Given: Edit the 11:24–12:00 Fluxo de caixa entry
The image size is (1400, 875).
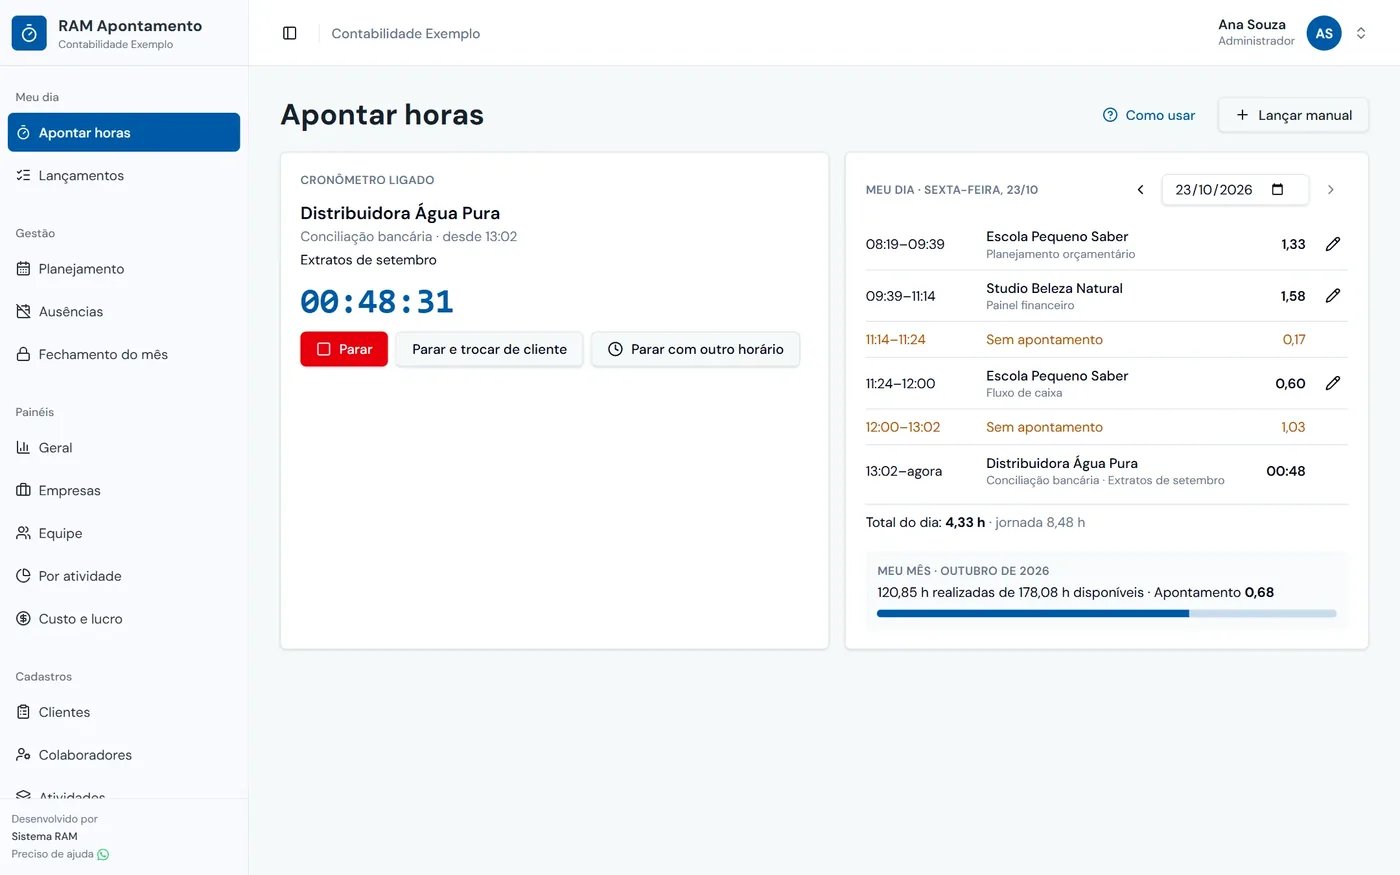Looking at the screenshot, I should [1333, 383].
